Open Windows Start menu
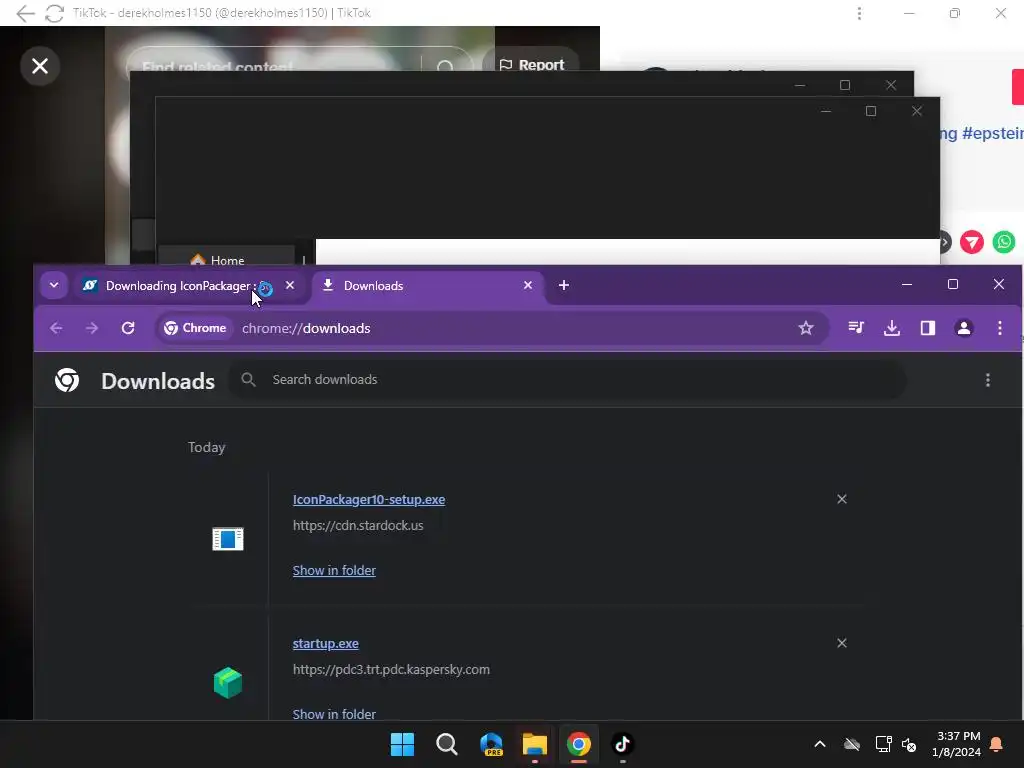This screenshot has height=768, width=1024. (402, 744)
